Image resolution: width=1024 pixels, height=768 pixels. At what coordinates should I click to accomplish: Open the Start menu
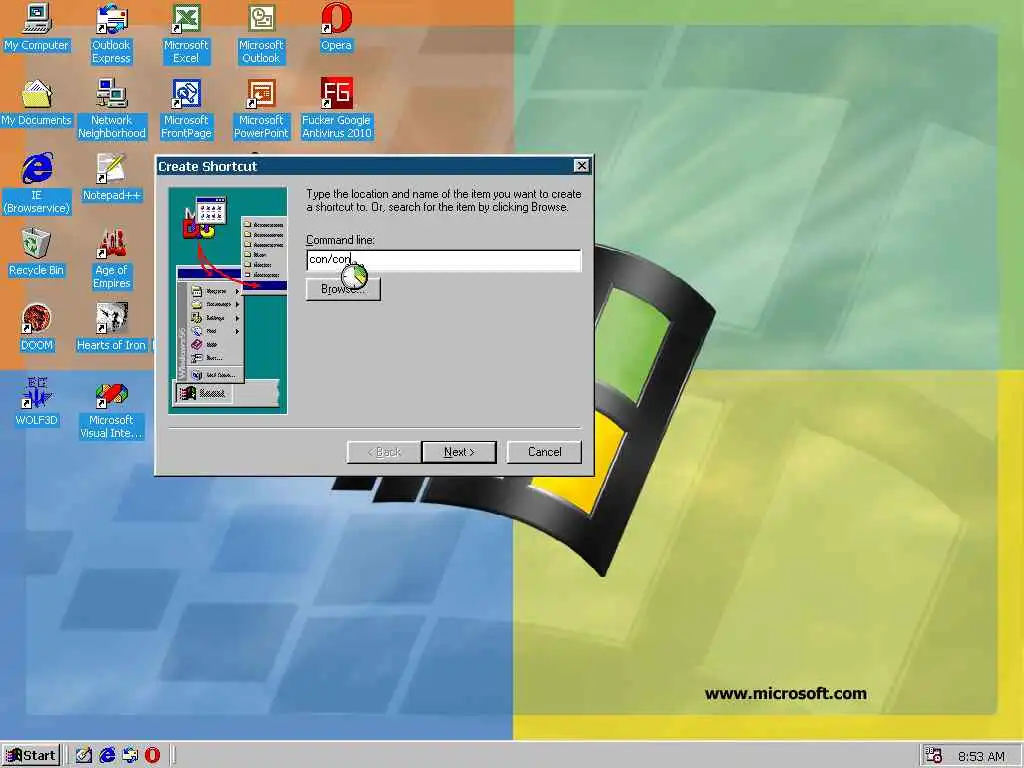(x=31, y=756)
